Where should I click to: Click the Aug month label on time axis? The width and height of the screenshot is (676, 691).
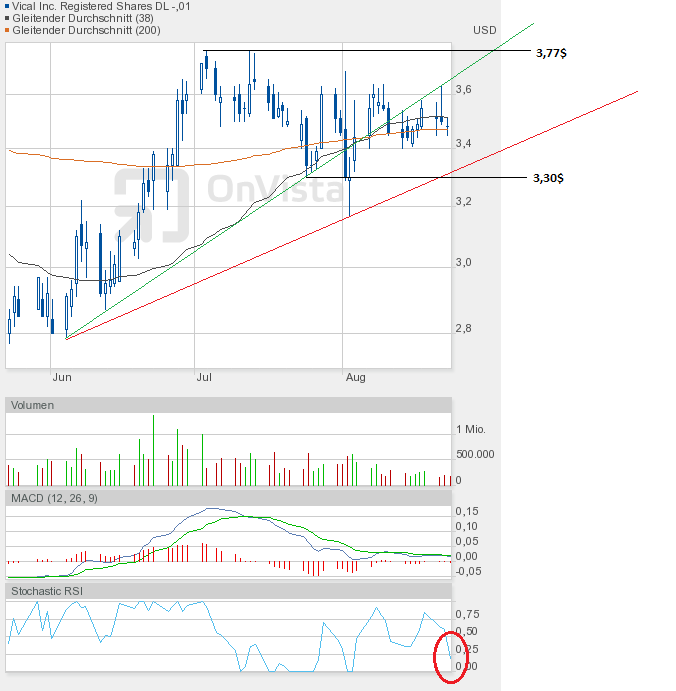pyautogui.click(x=355, y=377)
